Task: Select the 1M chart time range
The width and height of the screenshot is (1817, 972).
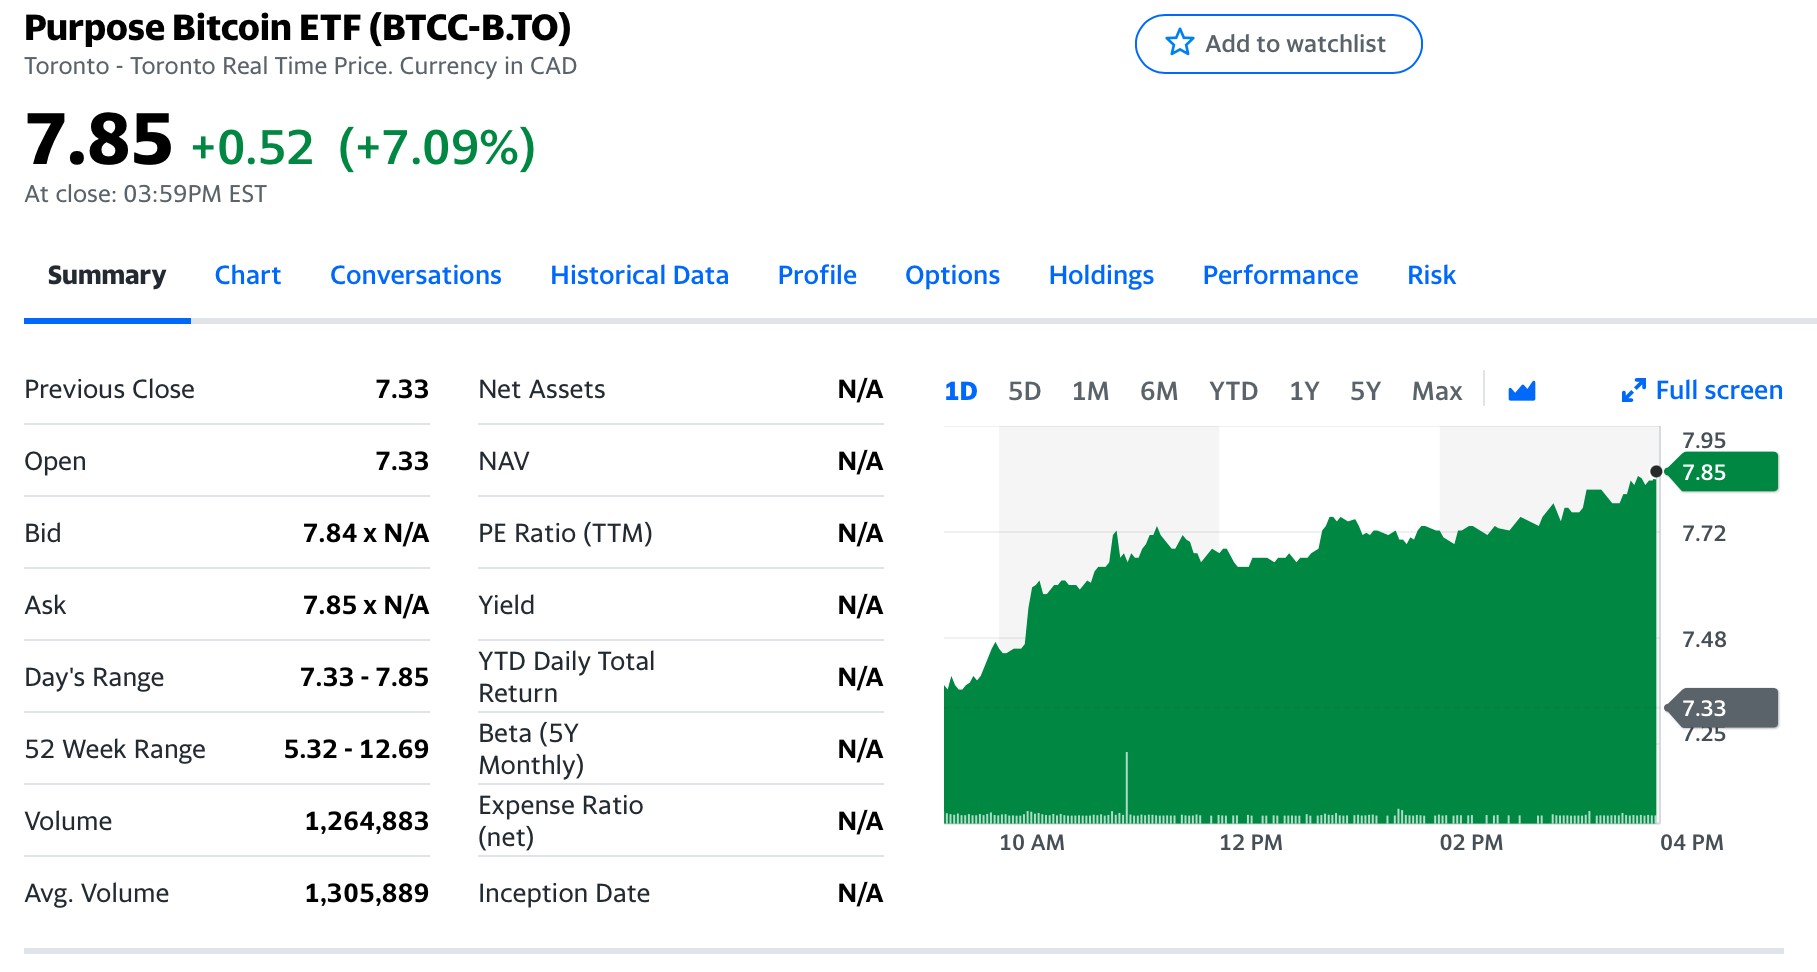Action: coord(1090,391)
